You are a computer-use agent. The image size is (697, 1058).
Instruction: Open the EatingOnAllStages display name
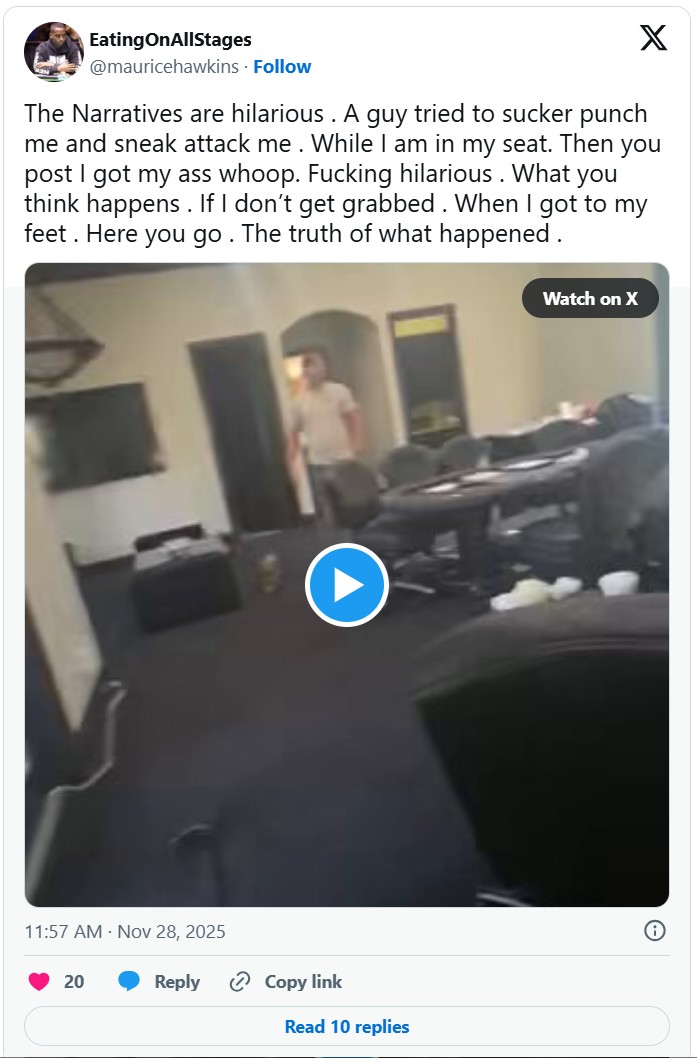[x=170, y=40]
